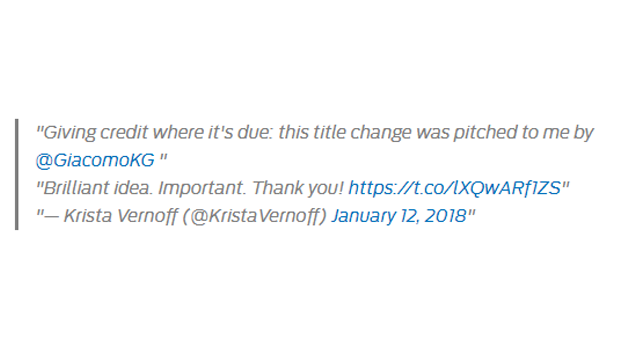
Task: Click the em dash before Krista Vernoff
Action: [51, 216]
